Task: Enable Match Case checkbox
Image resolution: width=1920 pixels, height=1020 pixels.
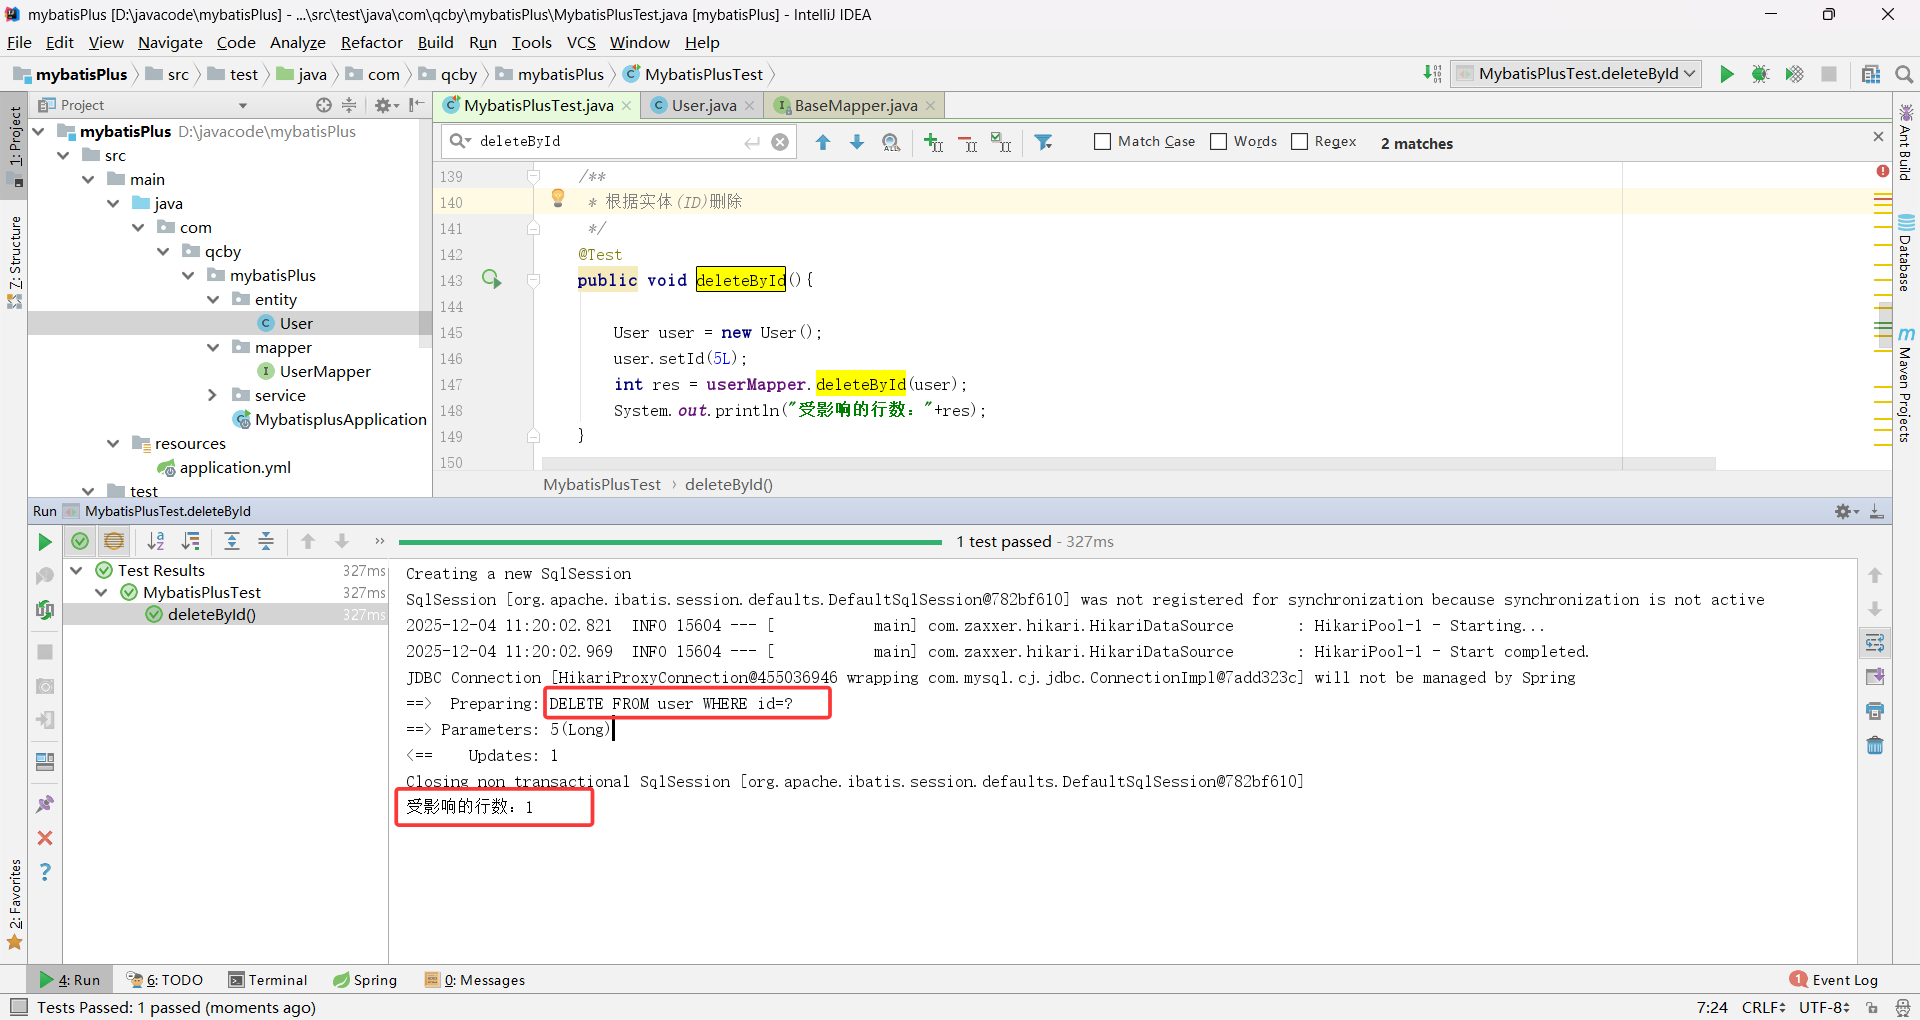Action: (1103, 142)
